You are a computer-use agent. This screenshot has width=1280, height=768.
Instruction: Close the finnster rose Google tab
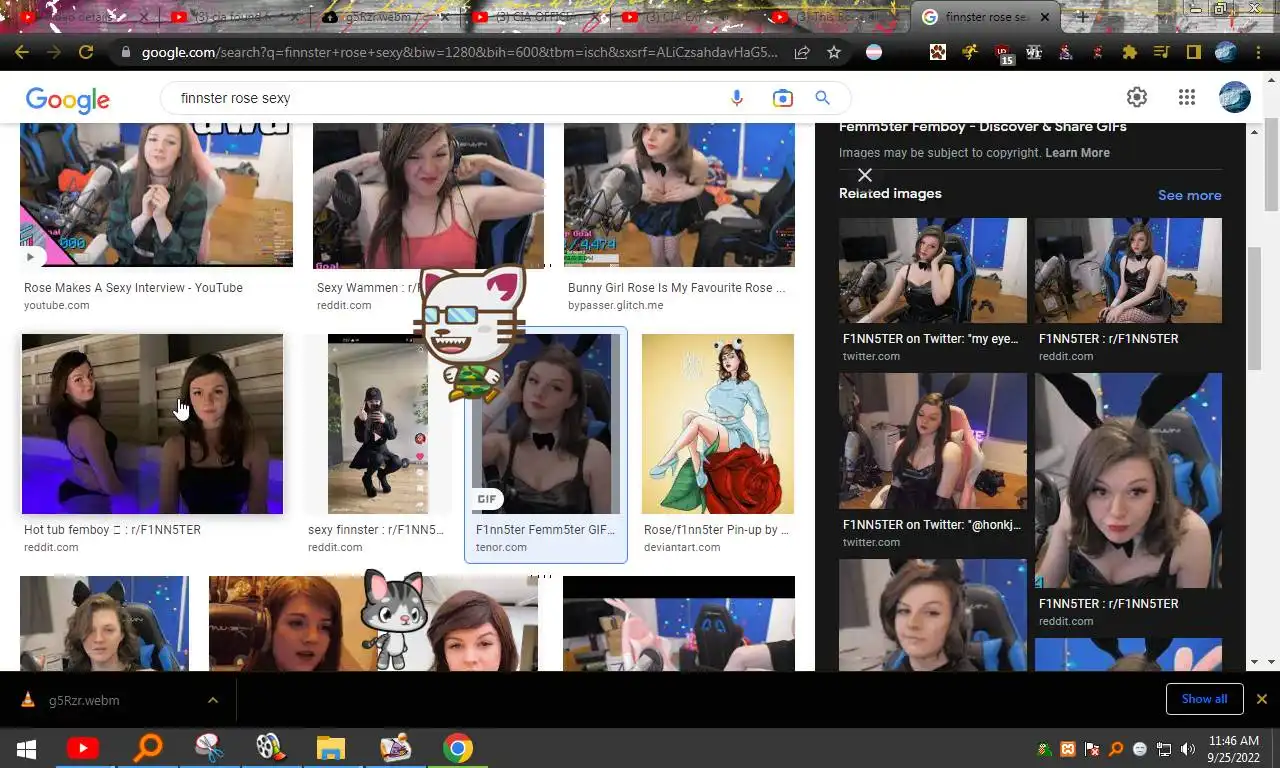1046,17
